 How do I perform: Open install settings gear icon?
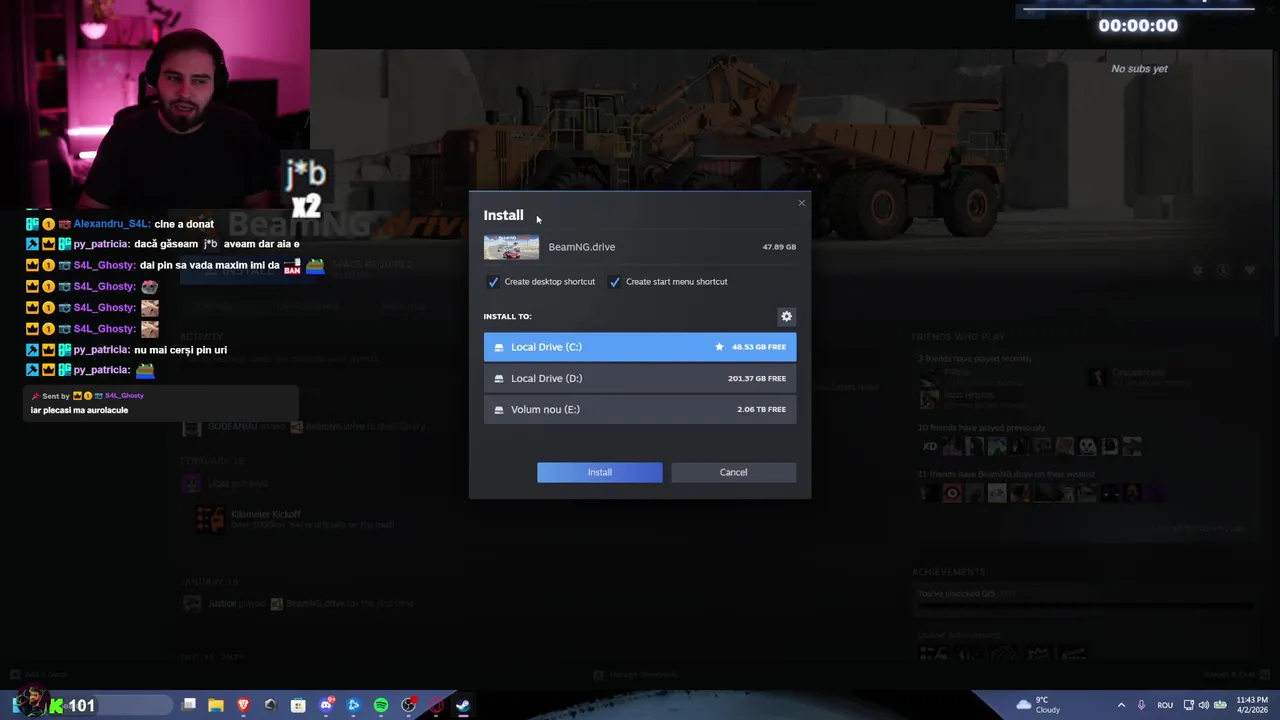click(786, 316)
